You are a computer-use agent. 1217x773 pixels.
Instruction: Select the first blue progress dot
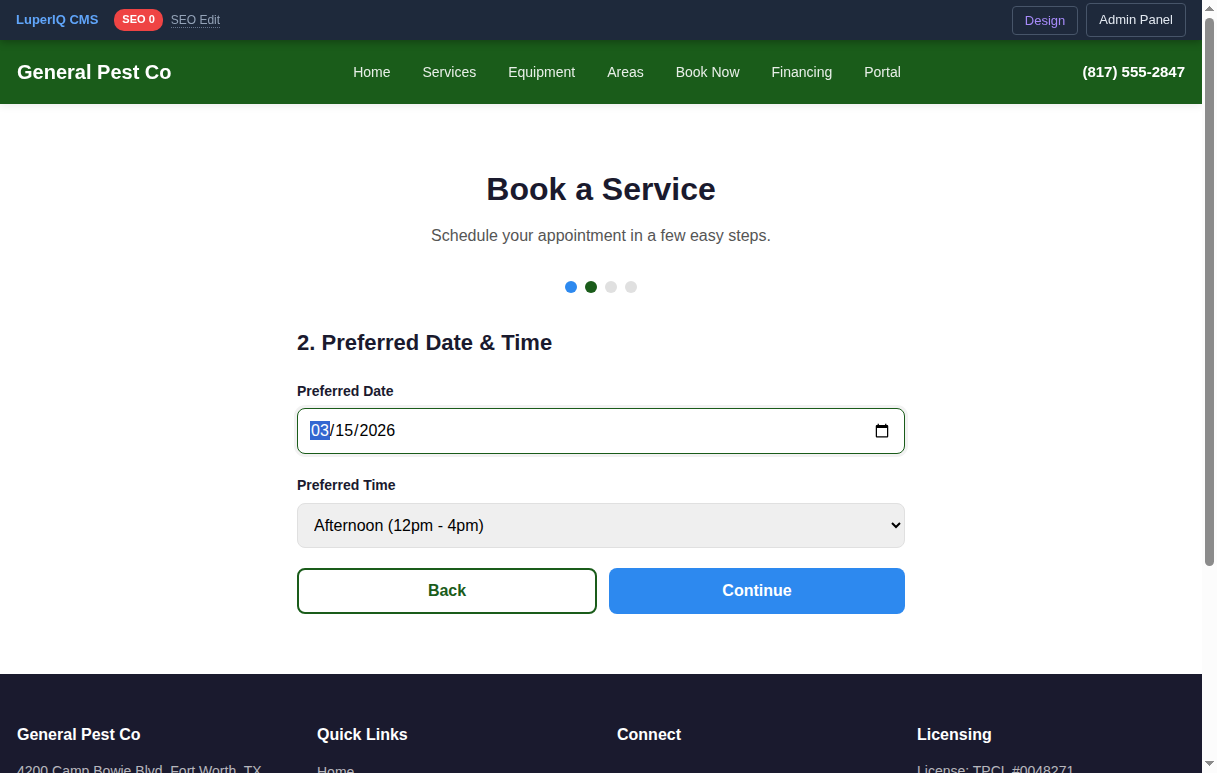click(571, 287)
